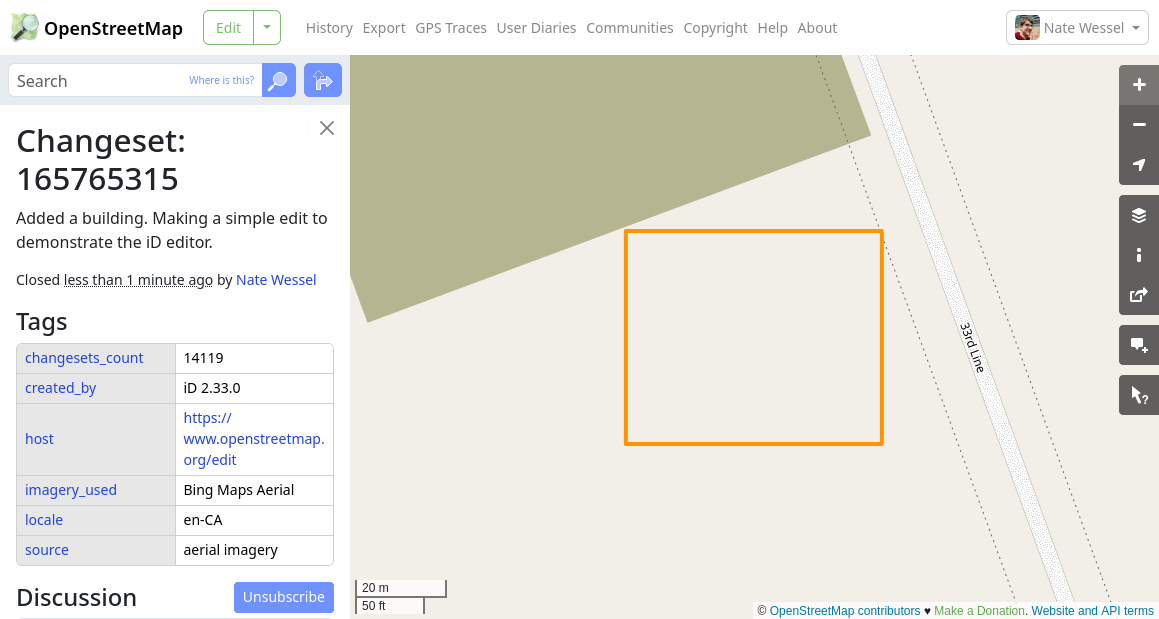Open the changesets_count tag key link

[x=84, y=358]
